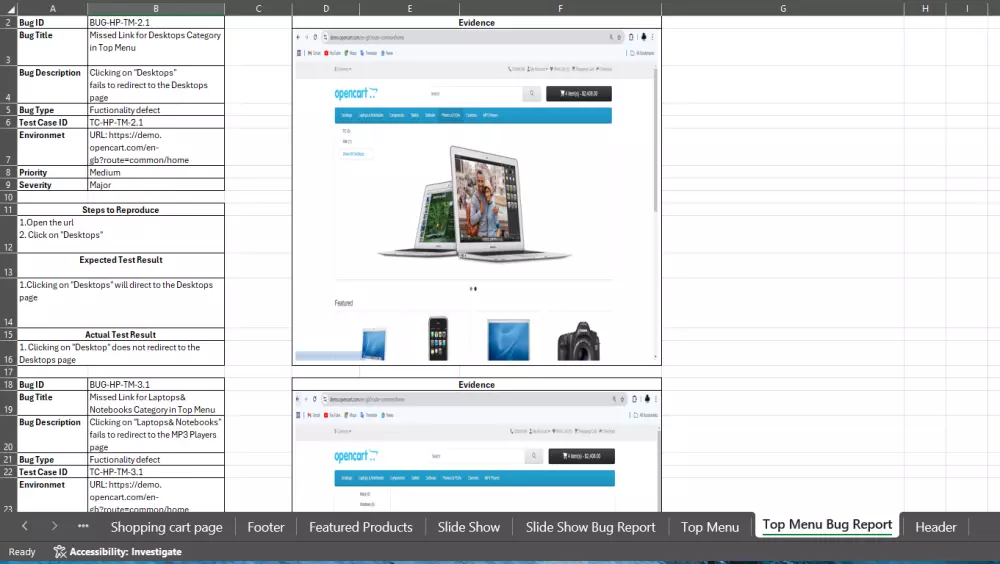The image size is (1000, 564).
Task: Go to previous sheet tabs arrow
Action: coord(24,526)
